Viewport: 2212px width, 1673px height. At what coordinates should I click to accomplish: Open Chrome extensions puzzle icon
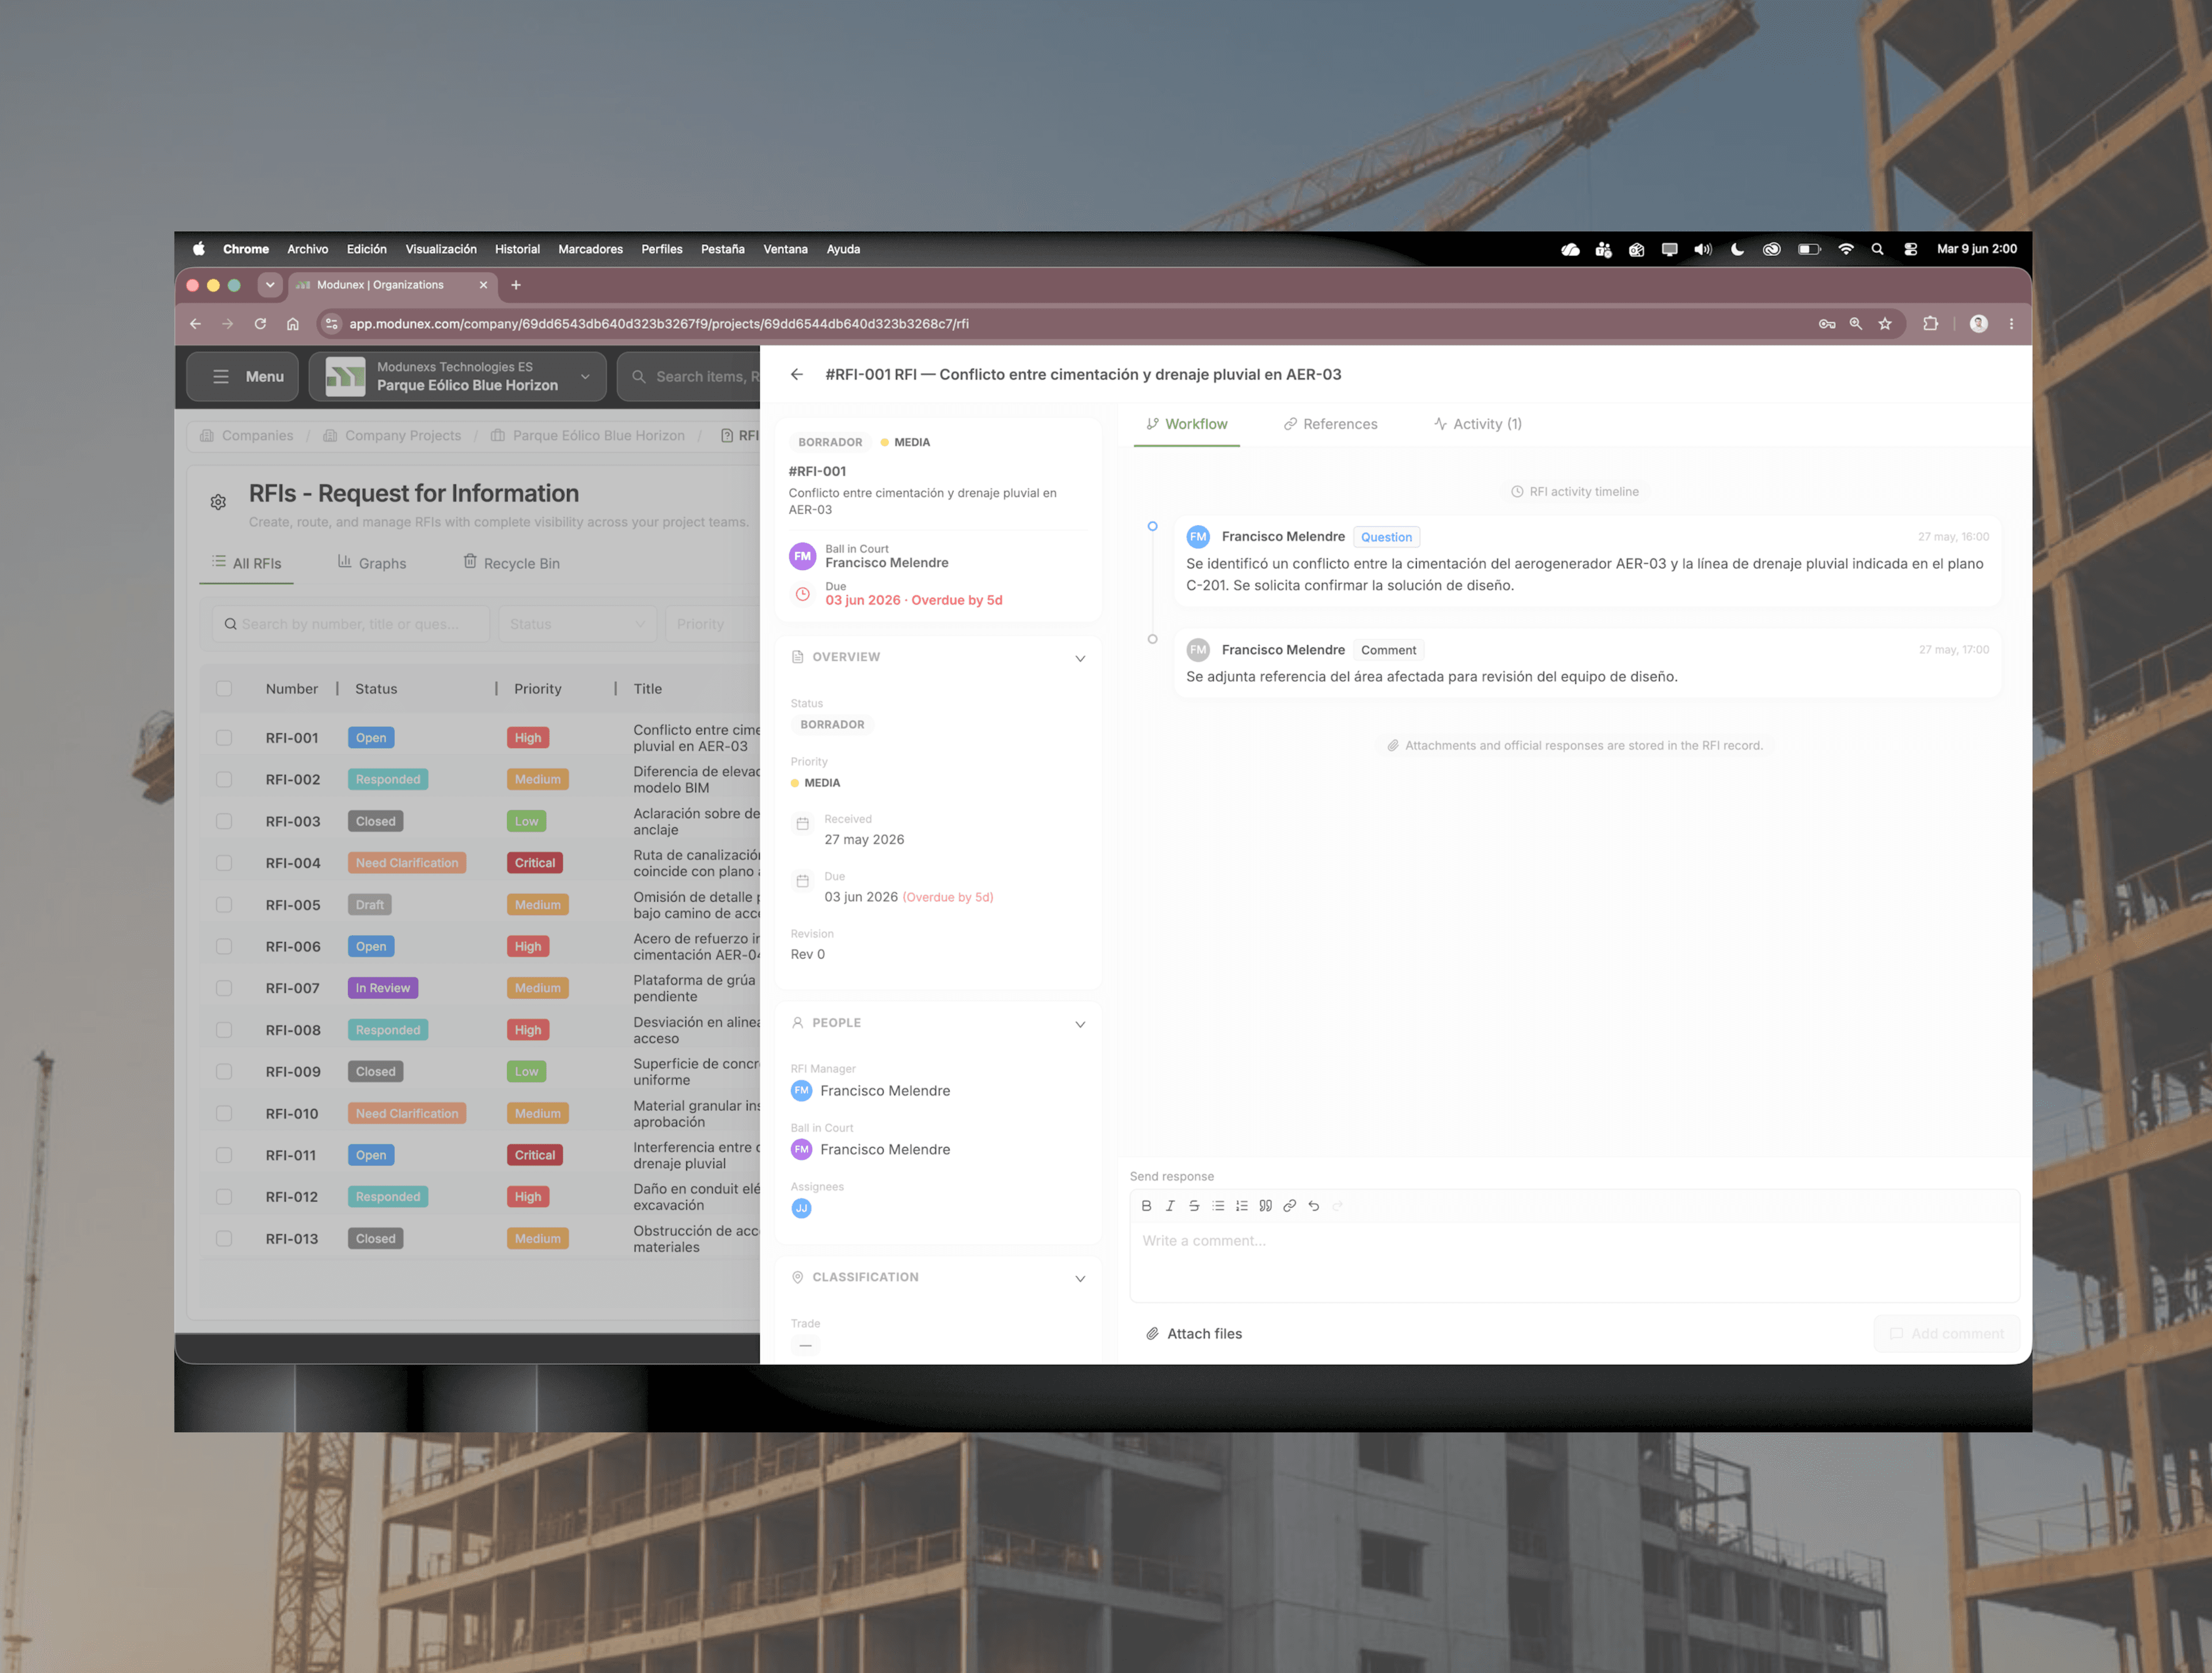(x=1930, y=324)
